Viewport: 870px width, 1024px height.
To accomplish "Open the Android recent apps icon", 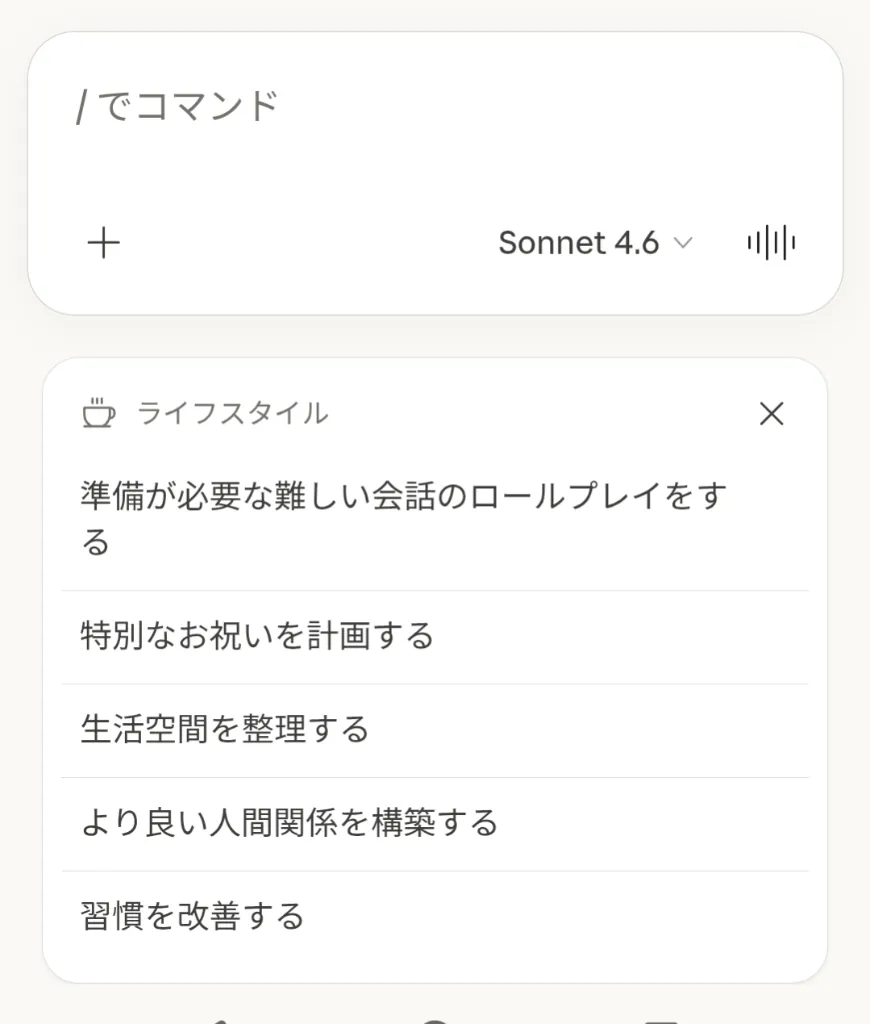I will (660, 1018).
